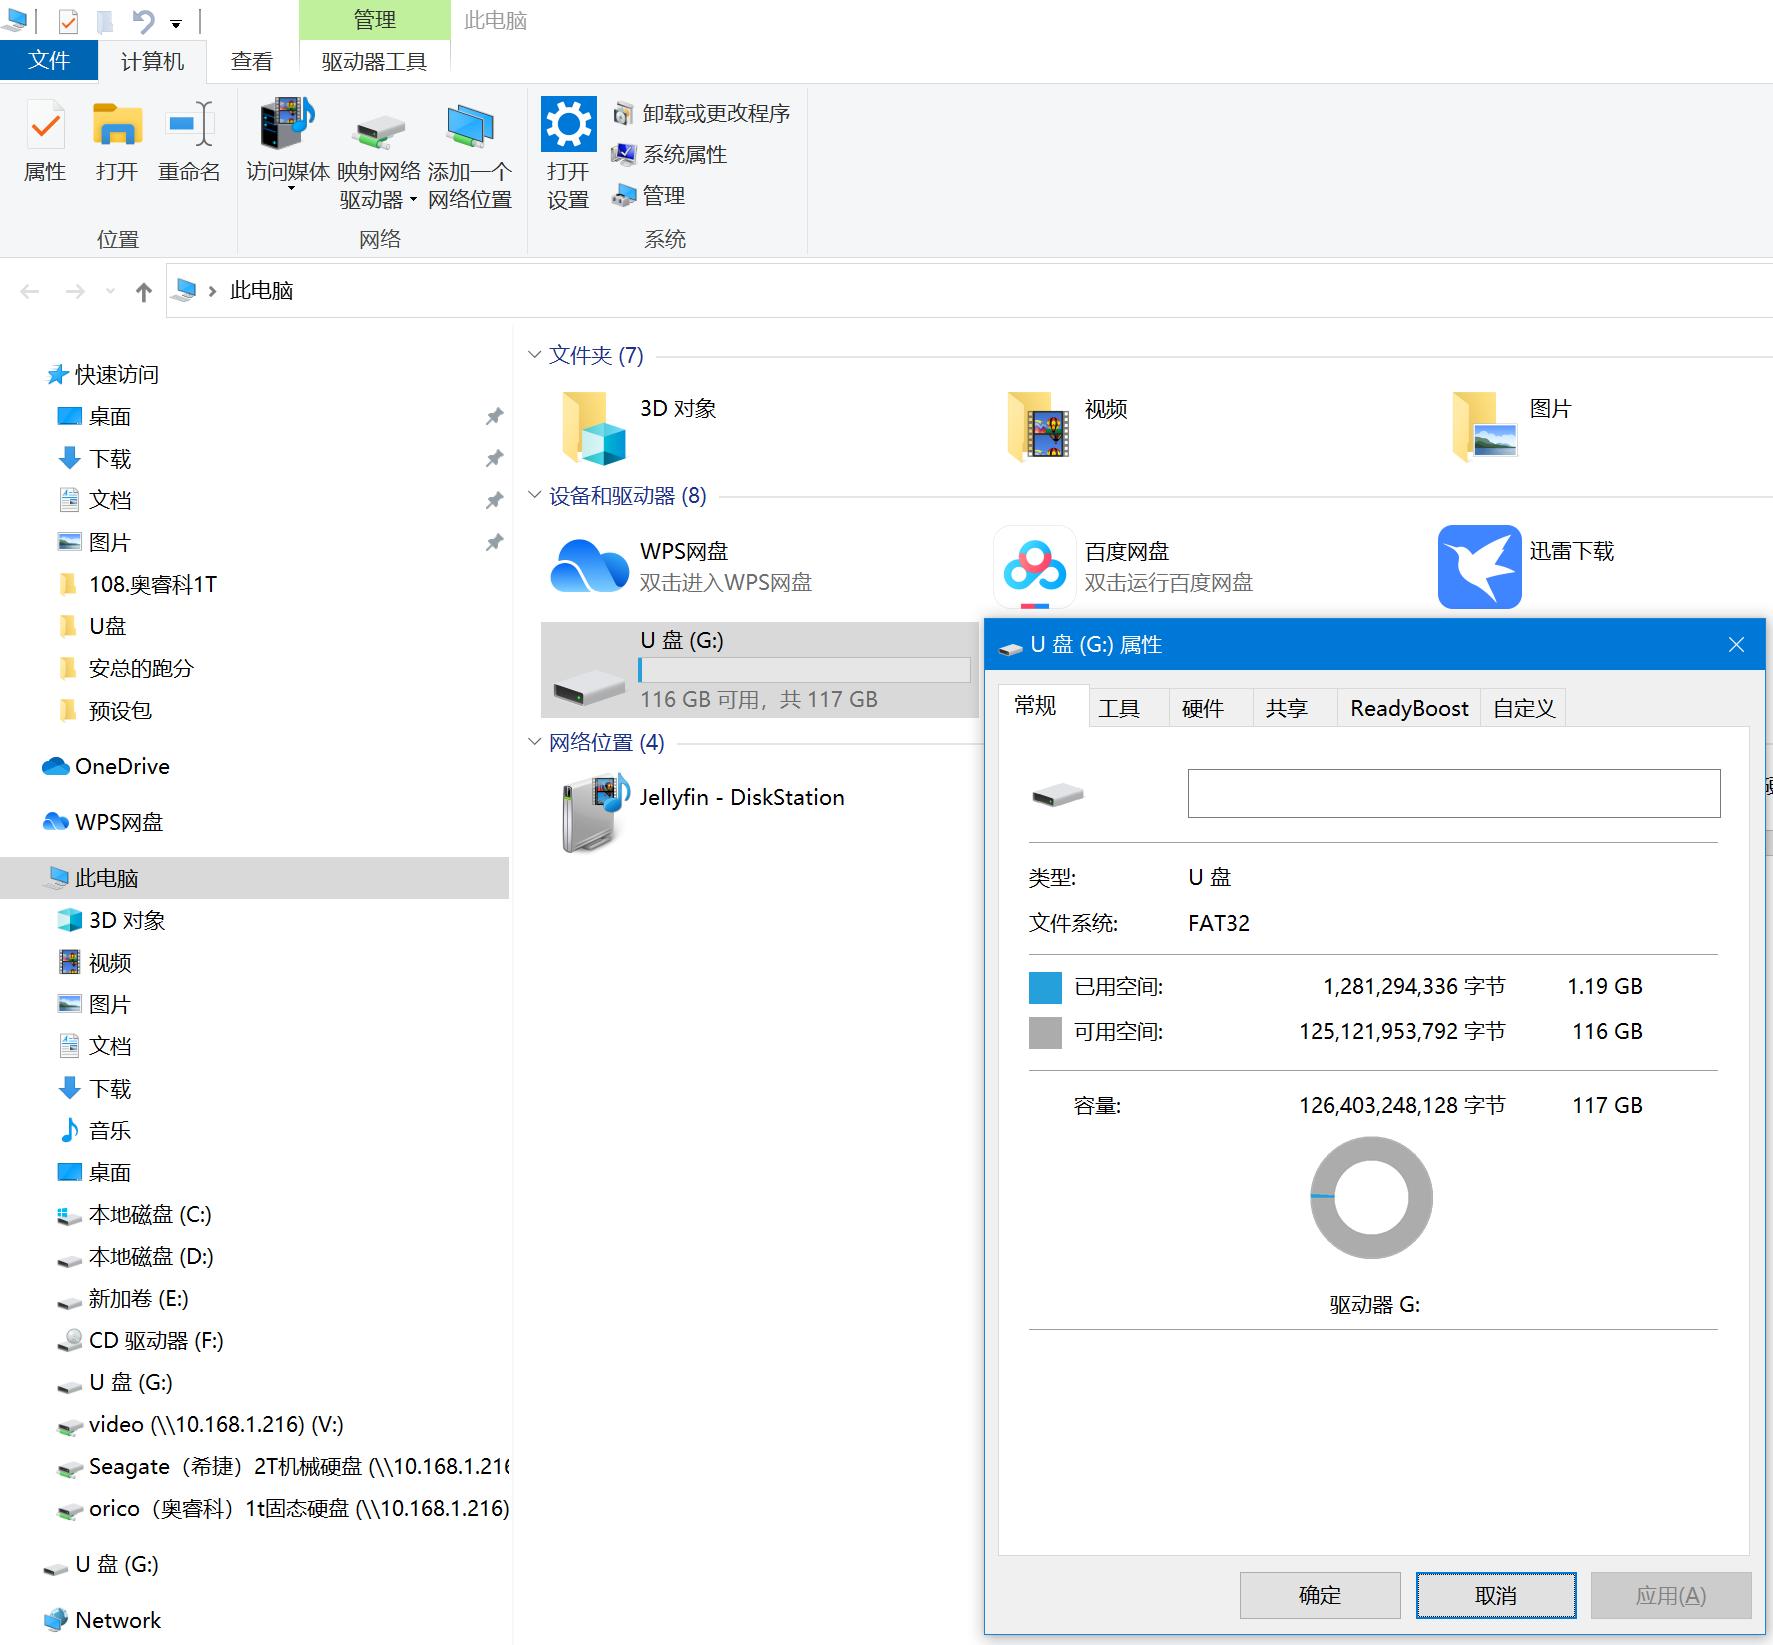Switch to ReadyBoost tab in properties dialog
This screenshot has height=1645, width=1773.
coord(1409,708)
